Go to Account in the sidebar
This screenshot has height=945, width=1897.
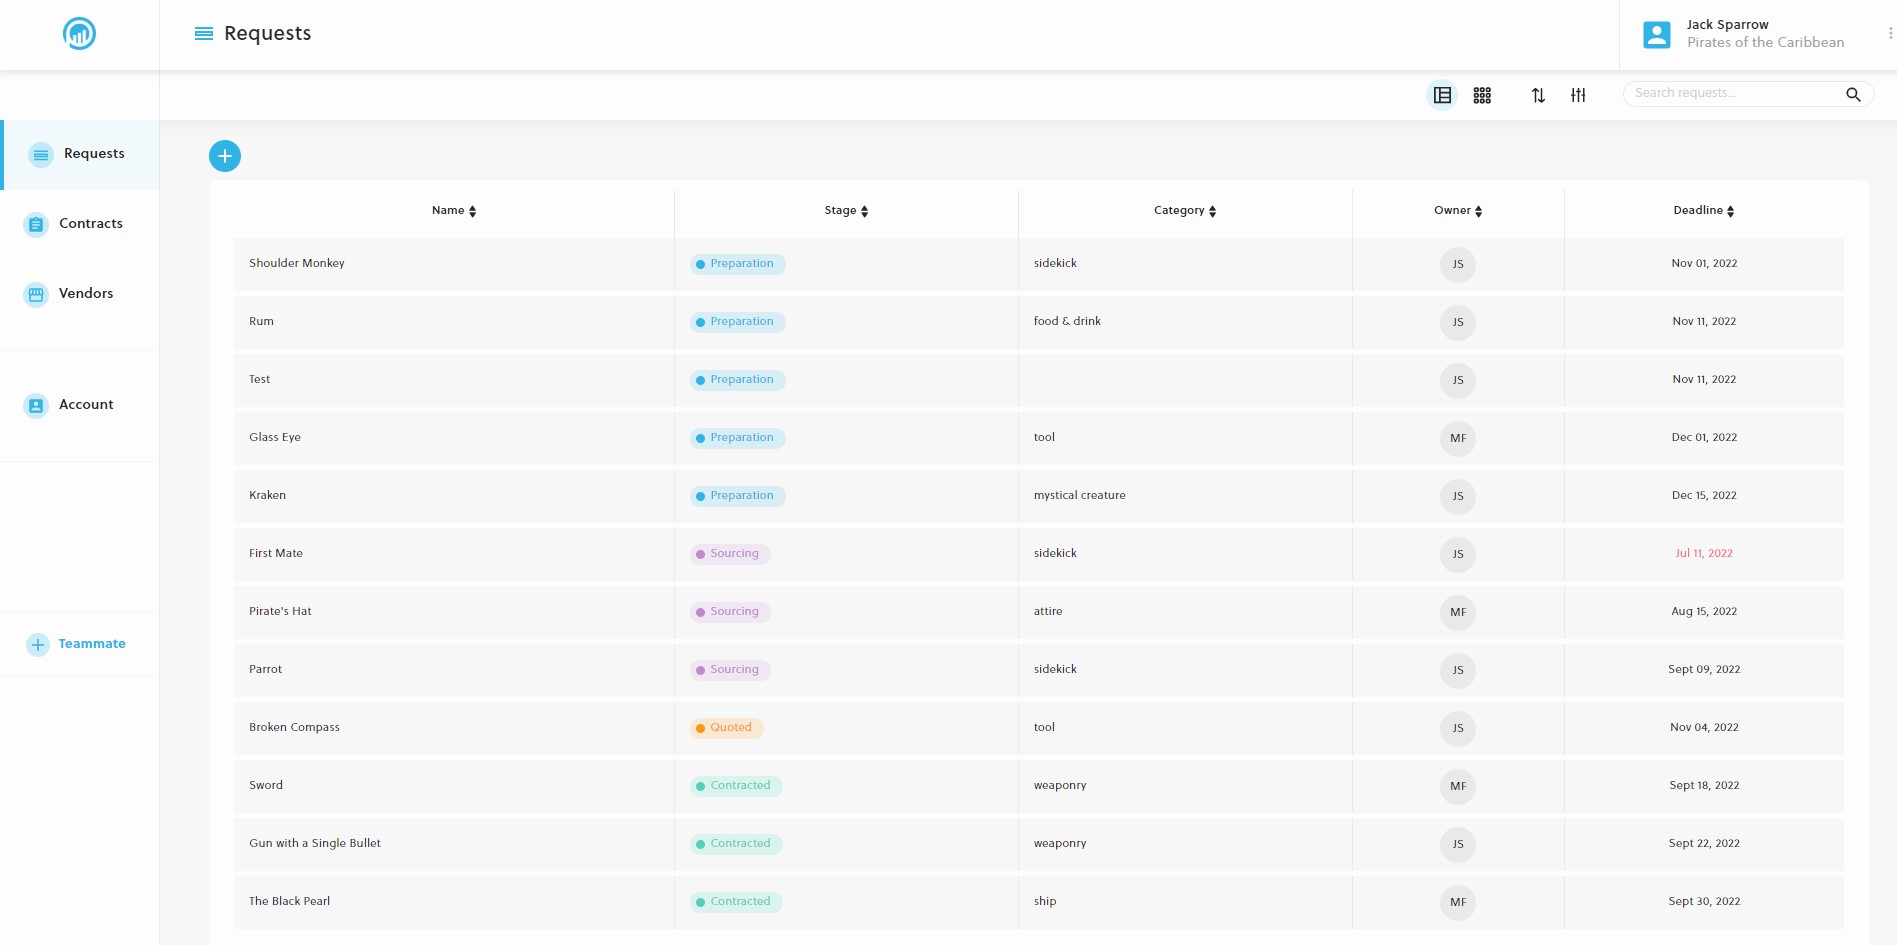click(x=85, y=405)
